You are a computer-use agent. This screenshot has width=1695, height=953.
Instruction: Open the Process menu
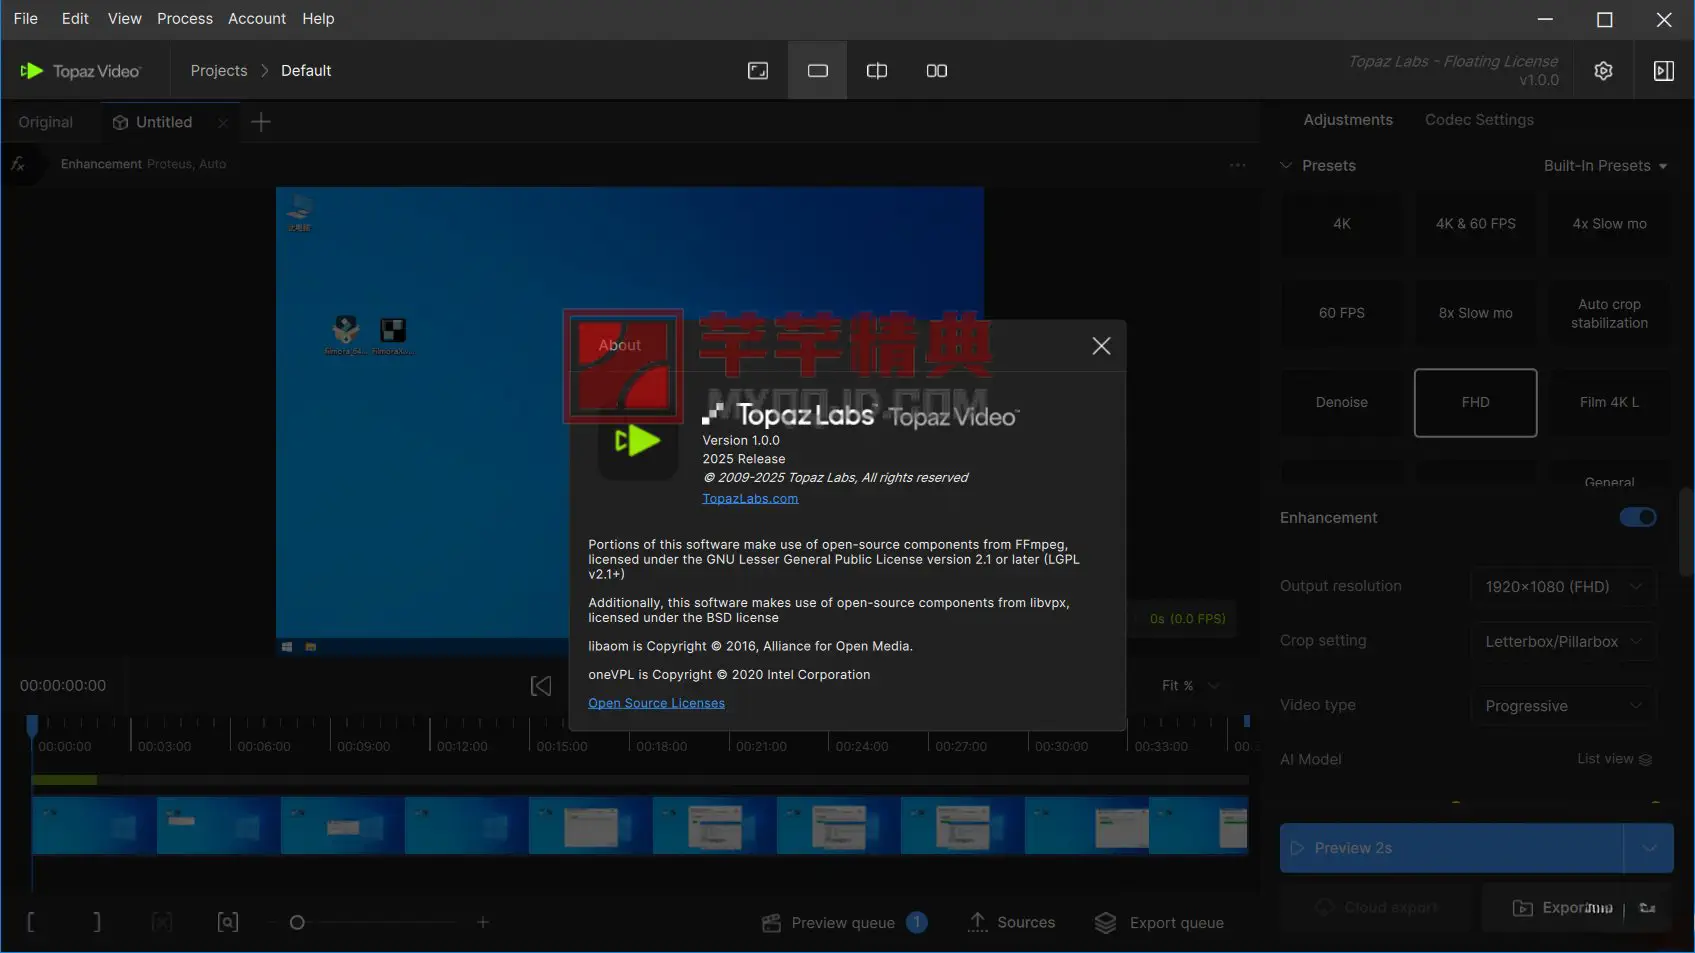[185, 19]
